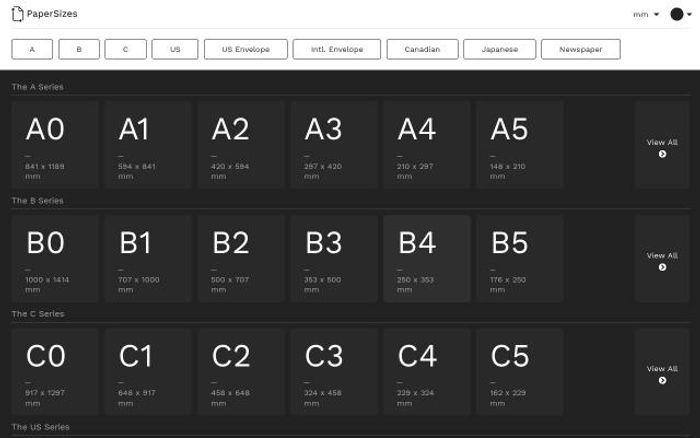Choose the Canadian paper category
This screenshot has height=438, width=700.
pyautogui.click(x=421, y=49)
